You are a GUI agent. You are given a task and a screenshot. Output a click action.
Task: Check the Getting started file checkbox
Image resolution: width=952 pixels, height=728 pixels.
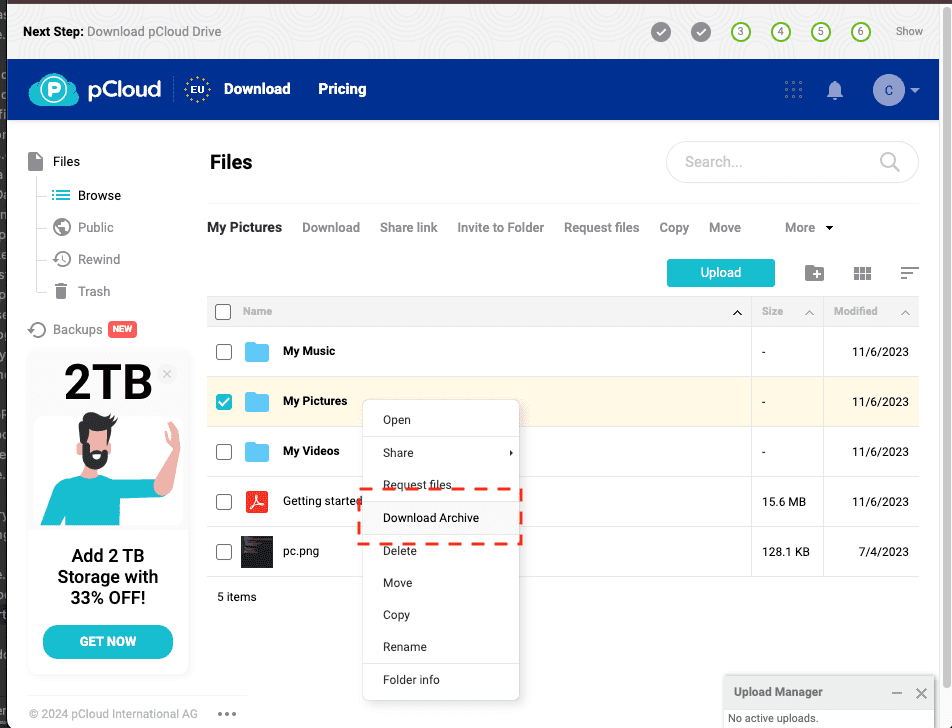(x=224, y=502)
